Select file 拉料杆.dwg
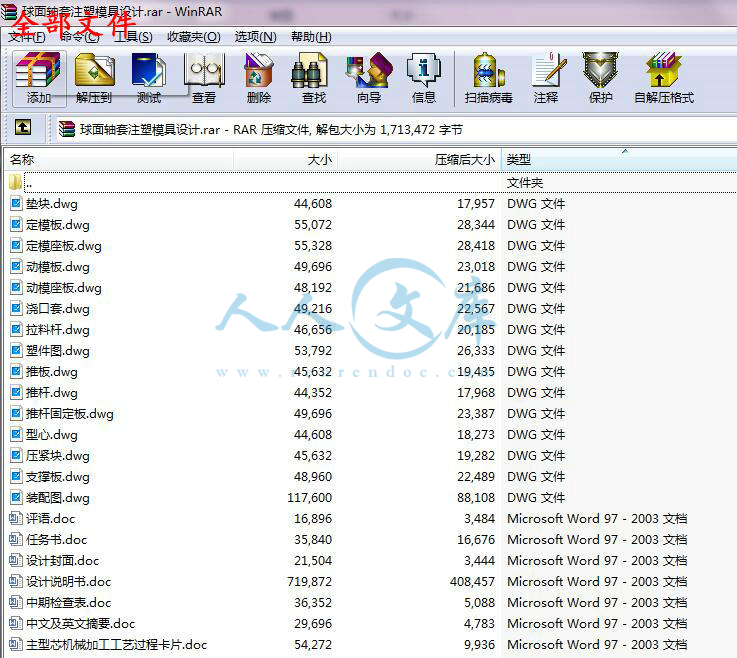This screenshot has width=737, height=658. 57,329
